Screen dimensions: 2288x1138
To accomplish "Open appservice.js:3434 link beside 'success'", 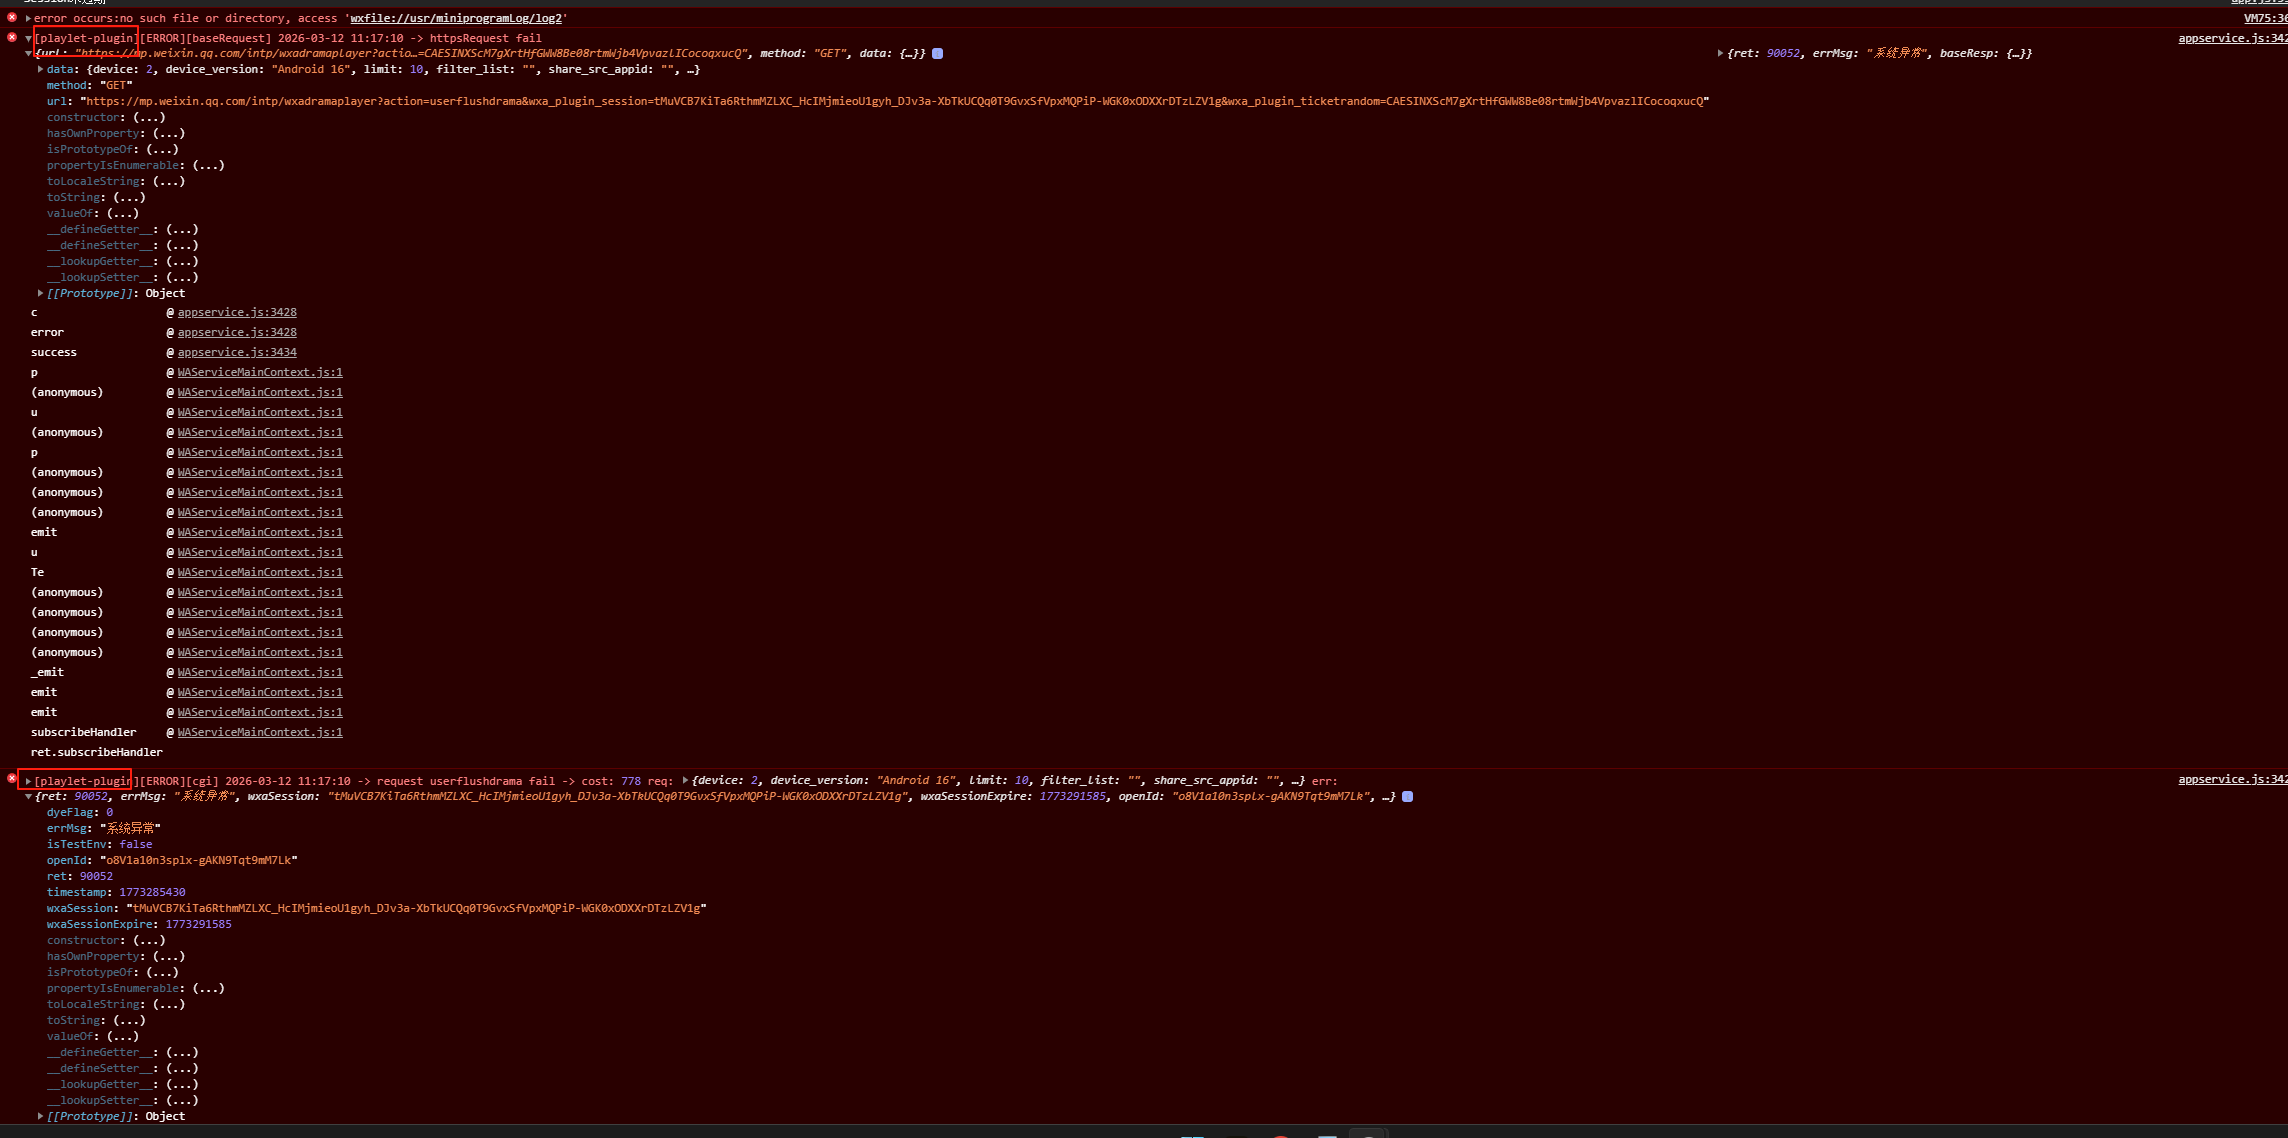I will pyautogui.click(x=237, y=352).
